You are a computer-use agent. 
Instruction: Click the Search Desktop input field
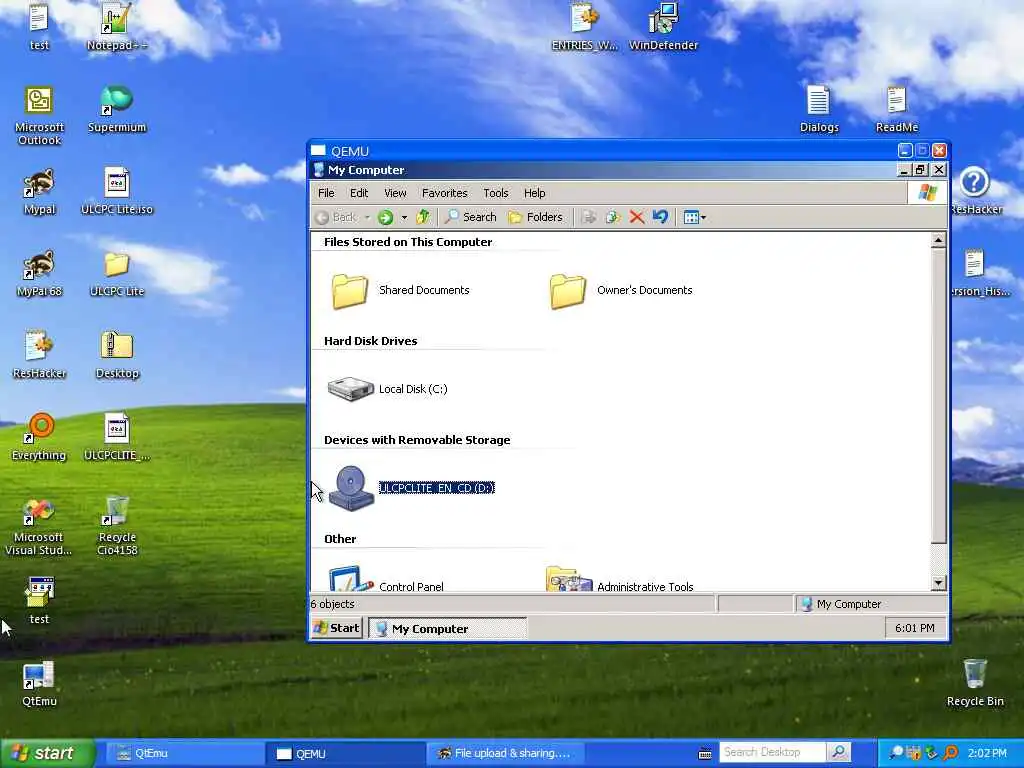coord(773,753)
